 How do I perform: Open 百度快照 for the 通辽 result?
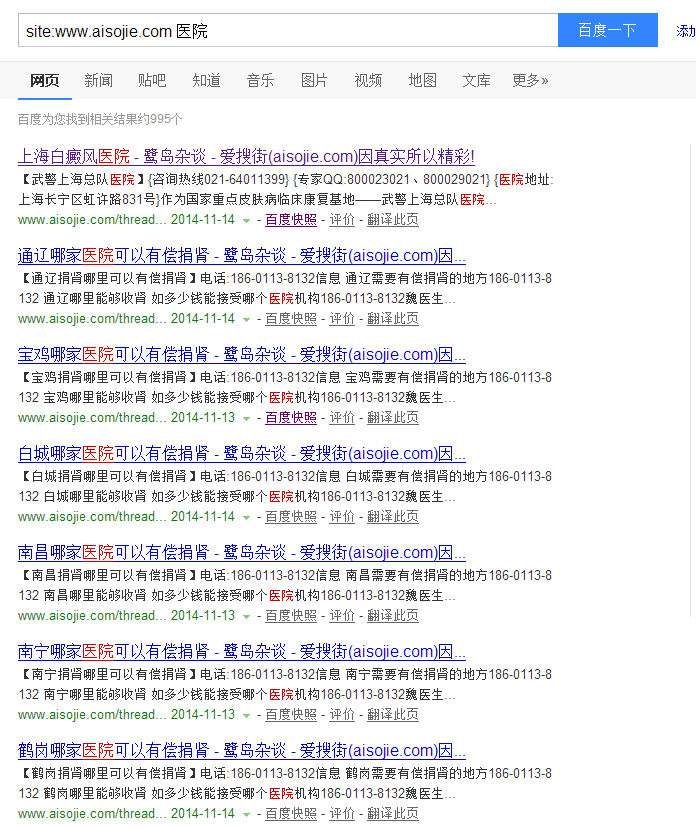pyautogui.click(x=291, y=319)
